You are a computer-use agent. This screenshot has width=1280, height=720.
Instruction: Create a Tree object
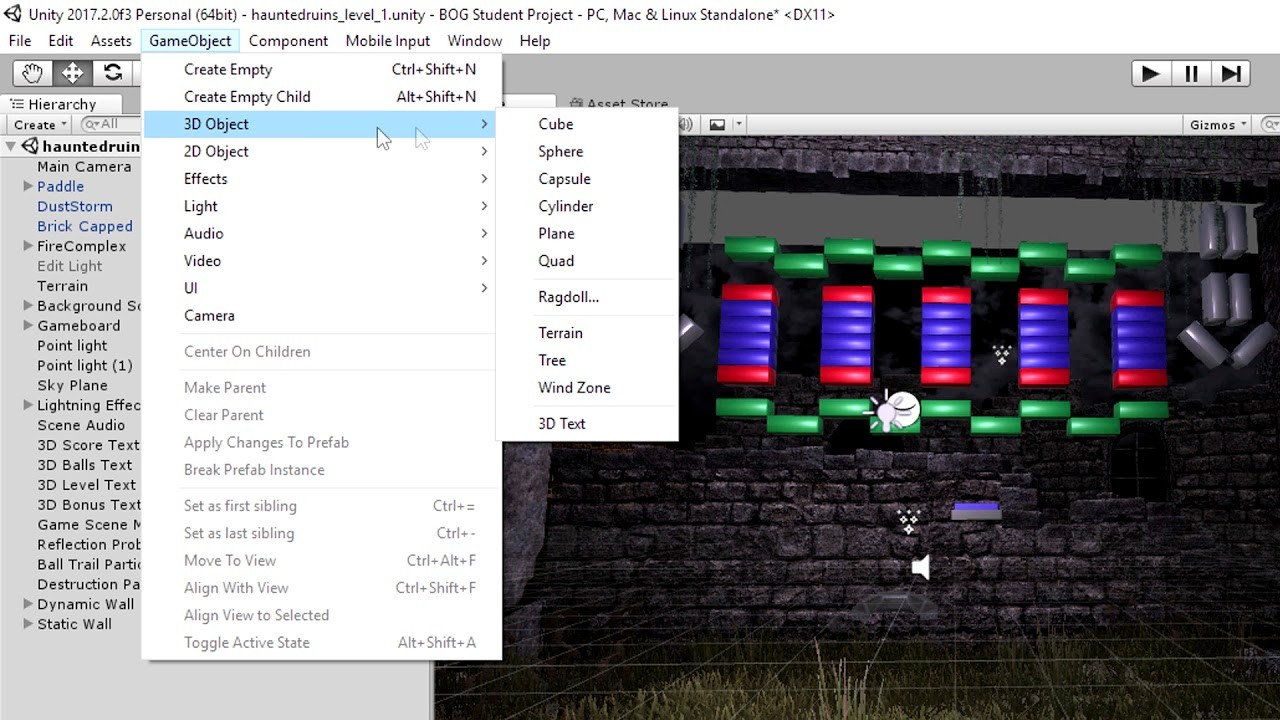[588, 360]
